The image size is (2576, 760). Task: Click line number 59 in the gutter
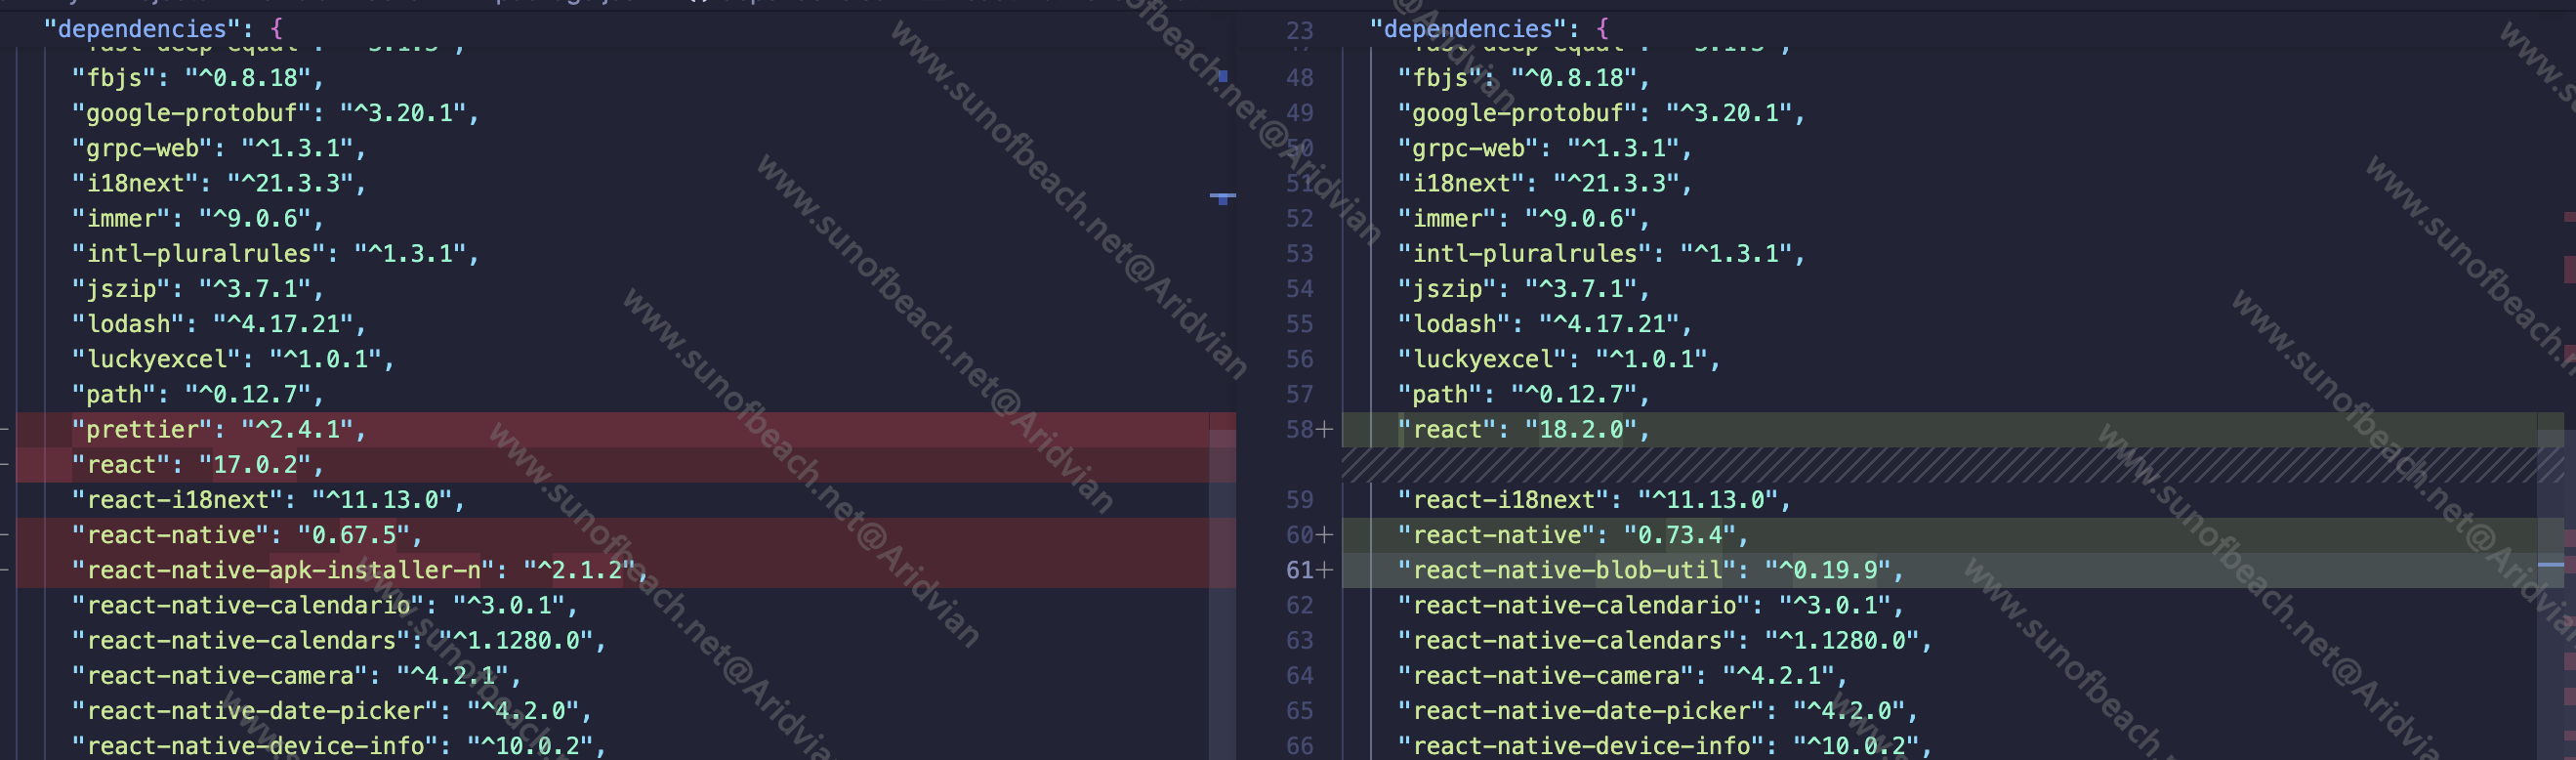click(1299, 500)
